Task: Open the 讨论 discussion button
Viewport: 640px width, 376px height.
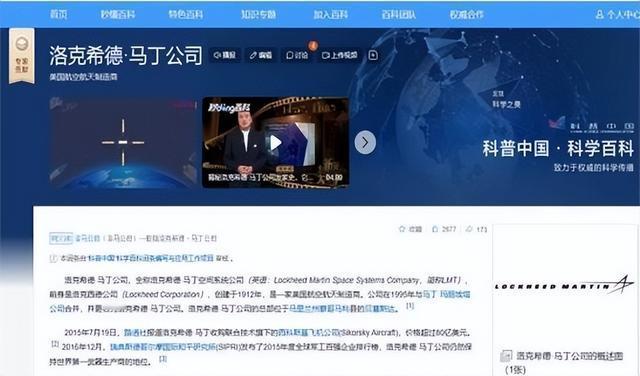Action: click(297, 55)
